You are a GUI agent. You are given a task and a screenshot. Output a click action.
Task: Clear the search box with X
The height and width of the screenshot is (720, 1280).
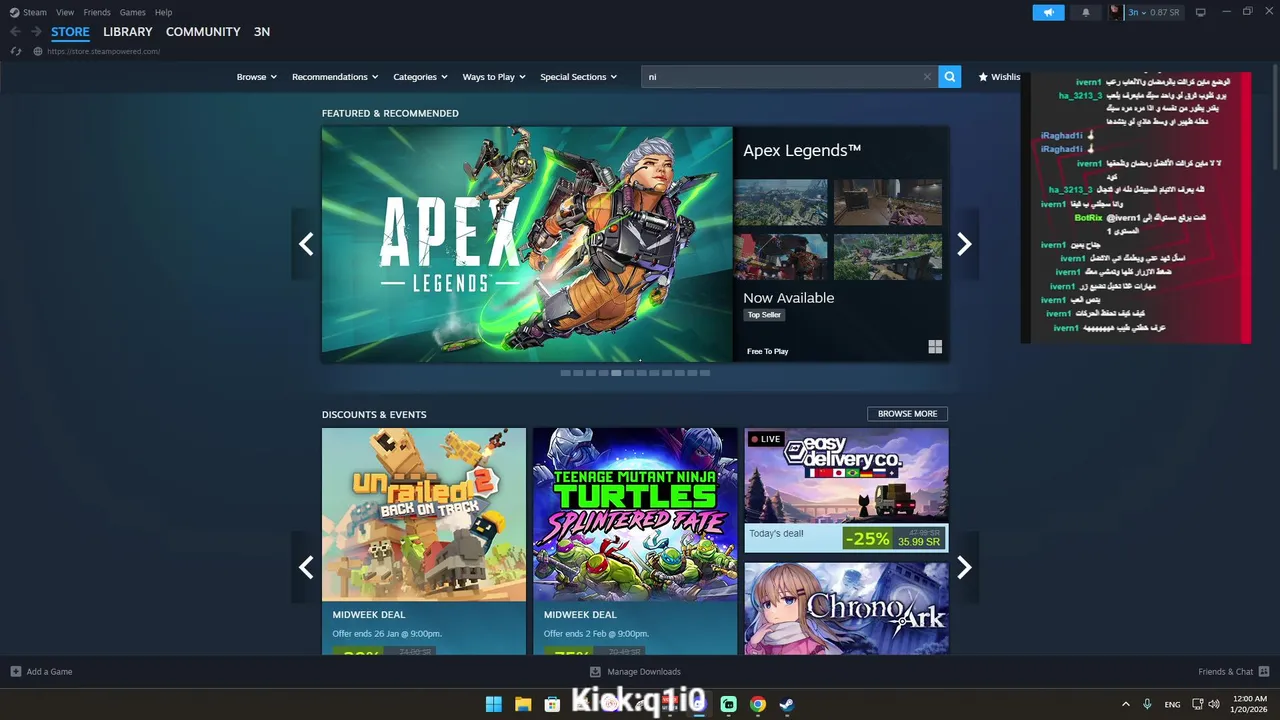[927, 76]
